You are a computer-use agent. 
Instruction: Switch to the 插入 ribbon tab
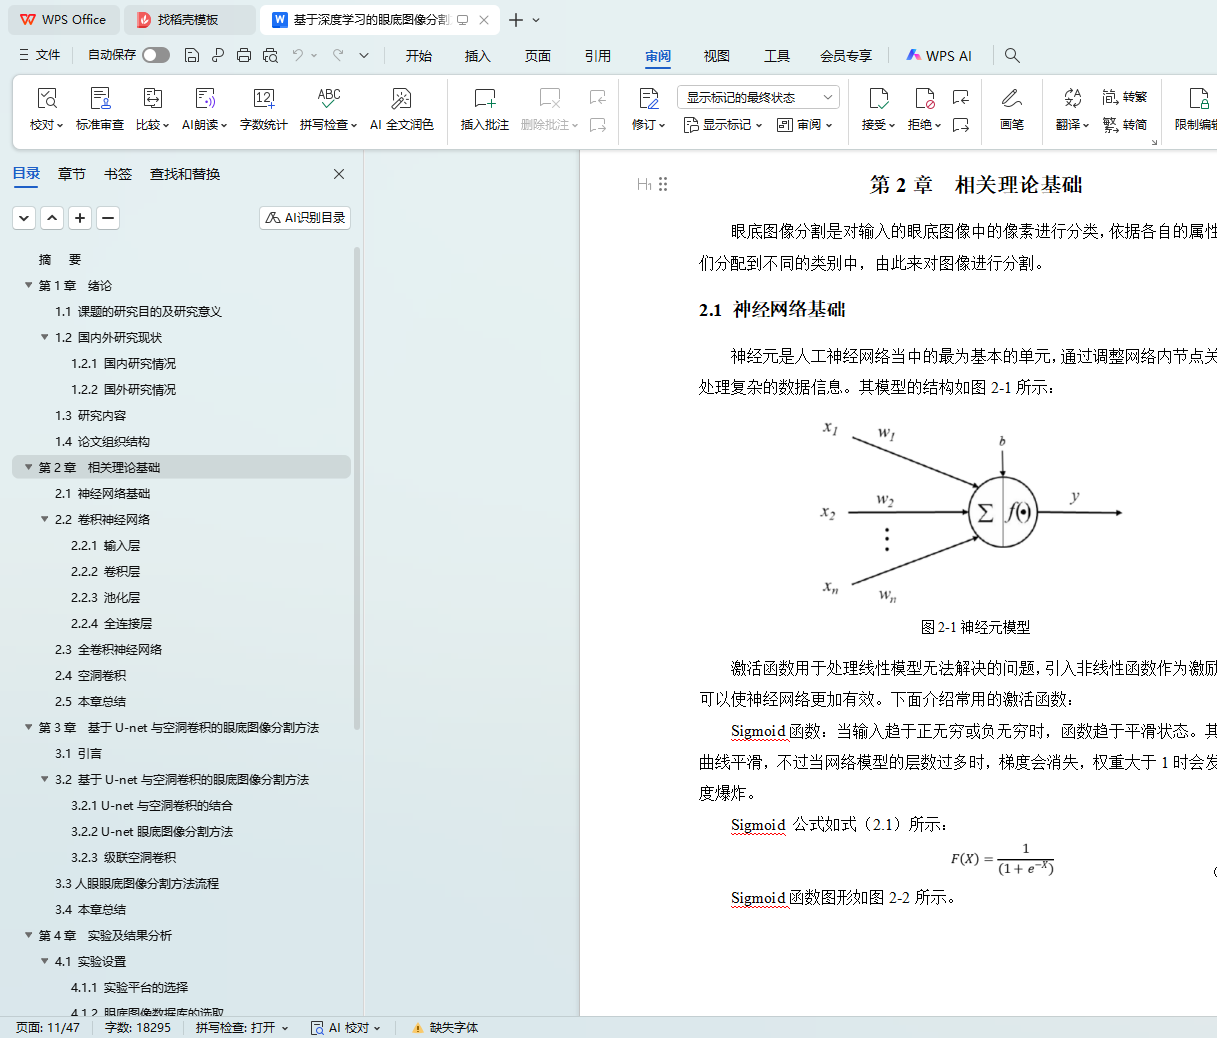[478, 56]
